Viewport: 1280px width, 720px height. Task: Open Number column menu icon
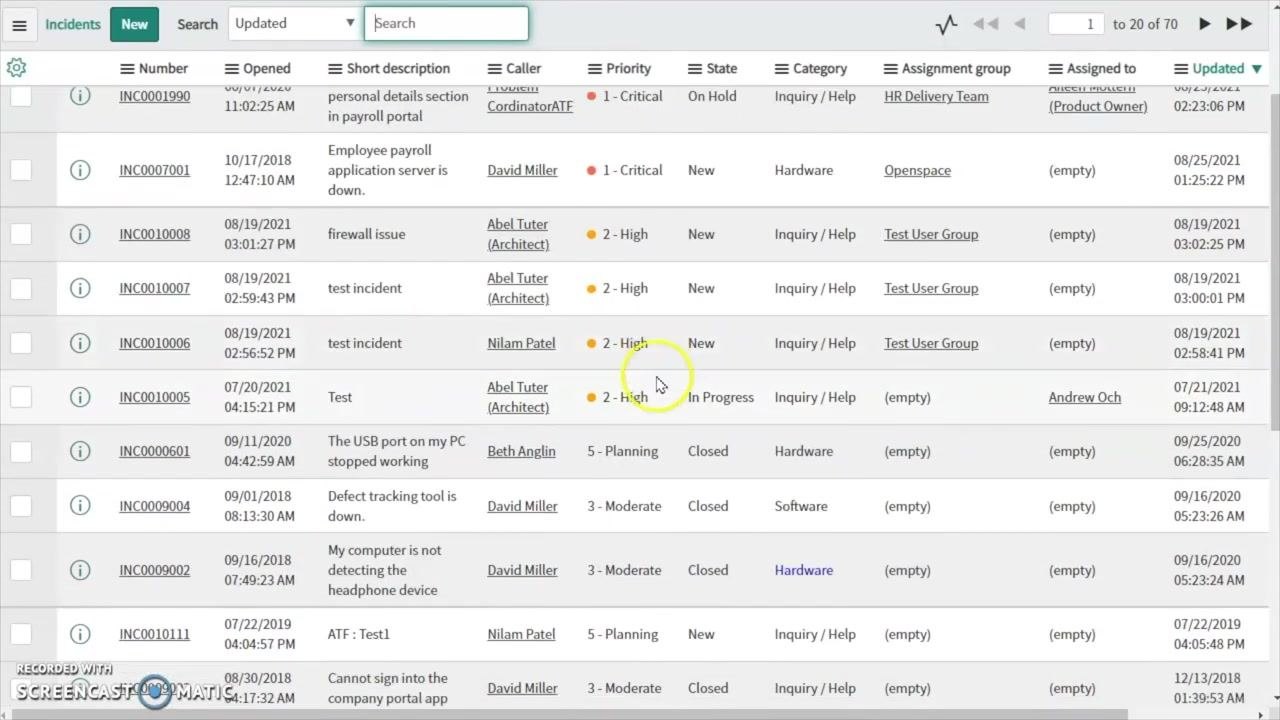(127, 69)
